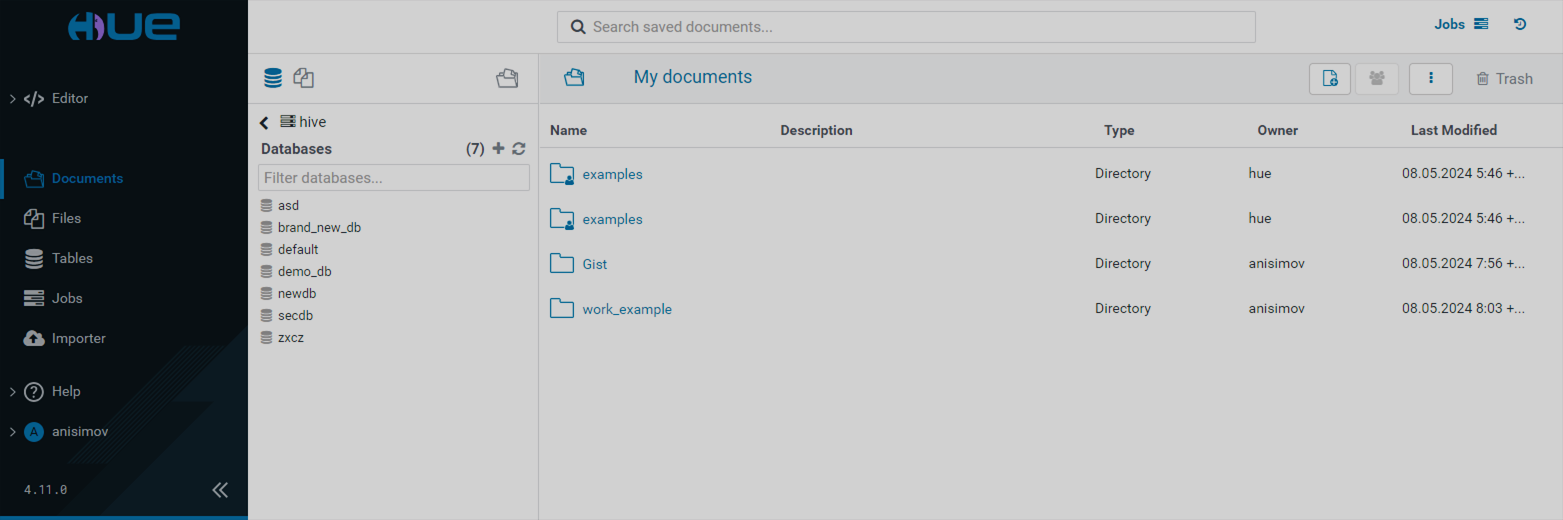Switch to the files icon in assist panel
Viewport: 1563px width, 520px height.
tap(304, 78)
